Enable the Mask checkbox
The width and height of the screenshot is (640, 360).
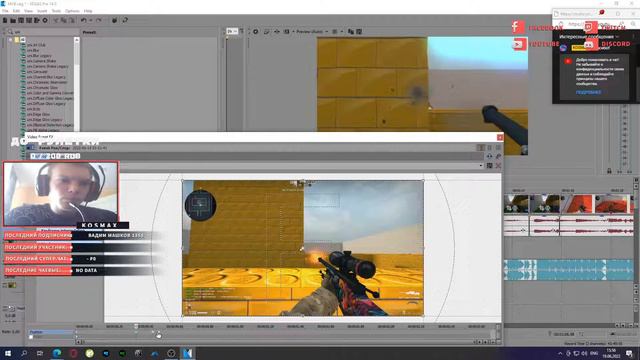[x=31, y=337]
